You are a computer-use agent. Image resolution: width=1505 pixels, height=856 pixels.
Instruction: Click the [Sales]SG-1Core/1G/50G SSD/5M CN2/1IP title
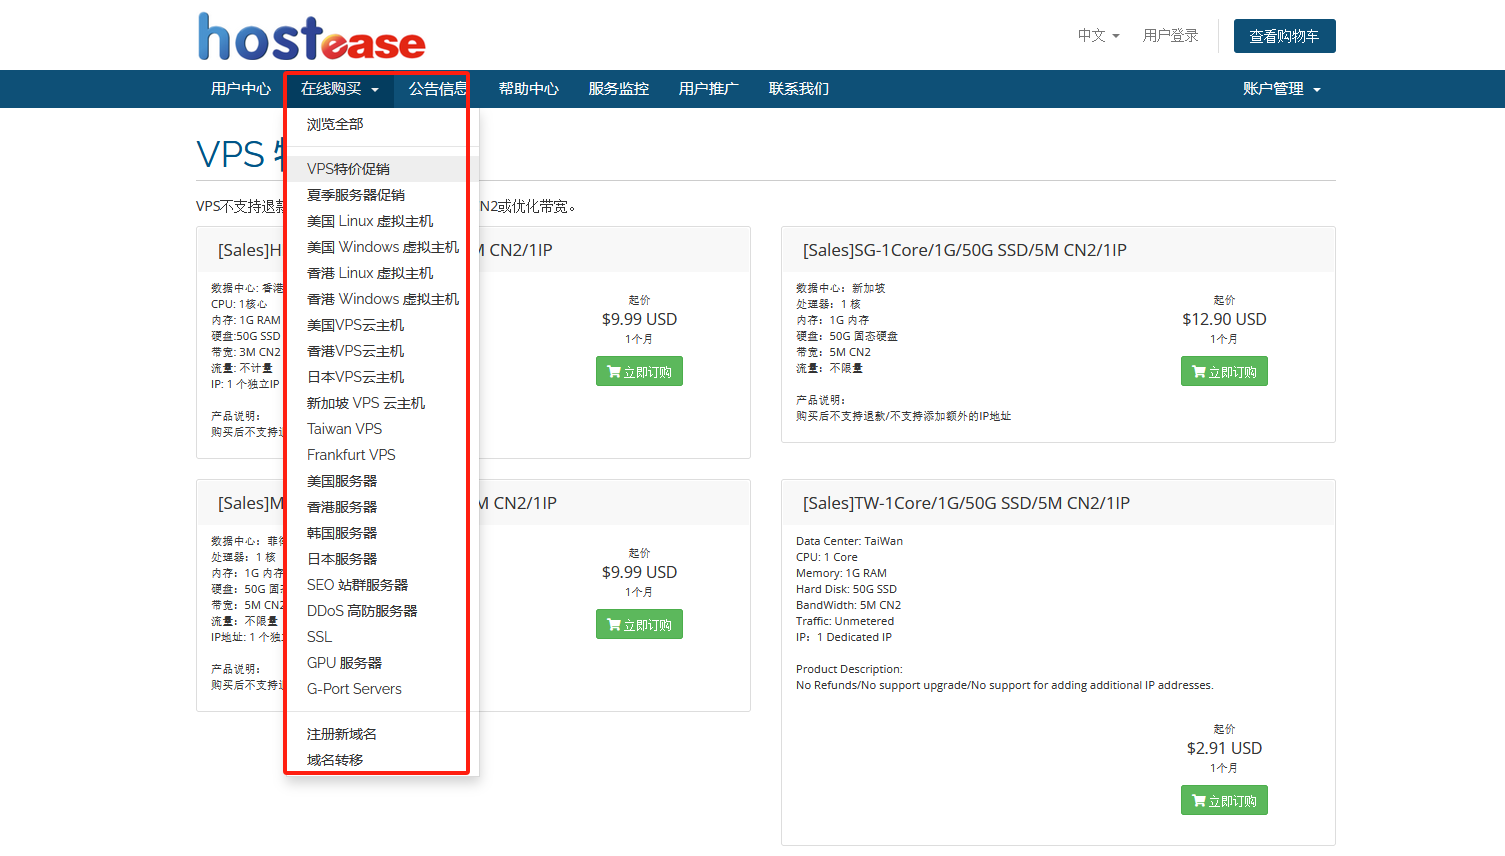964,250
